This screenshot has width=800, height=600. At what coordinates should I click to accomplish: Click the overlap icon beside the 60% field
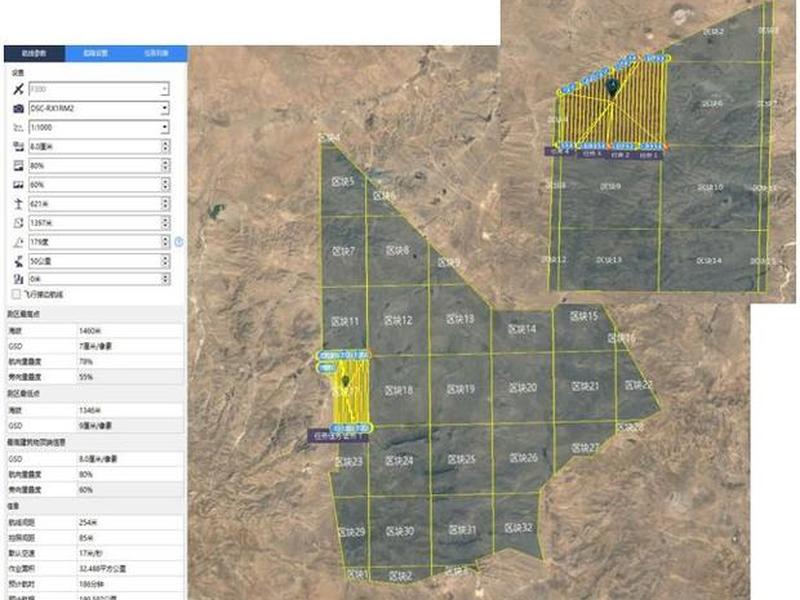point(18,185)
